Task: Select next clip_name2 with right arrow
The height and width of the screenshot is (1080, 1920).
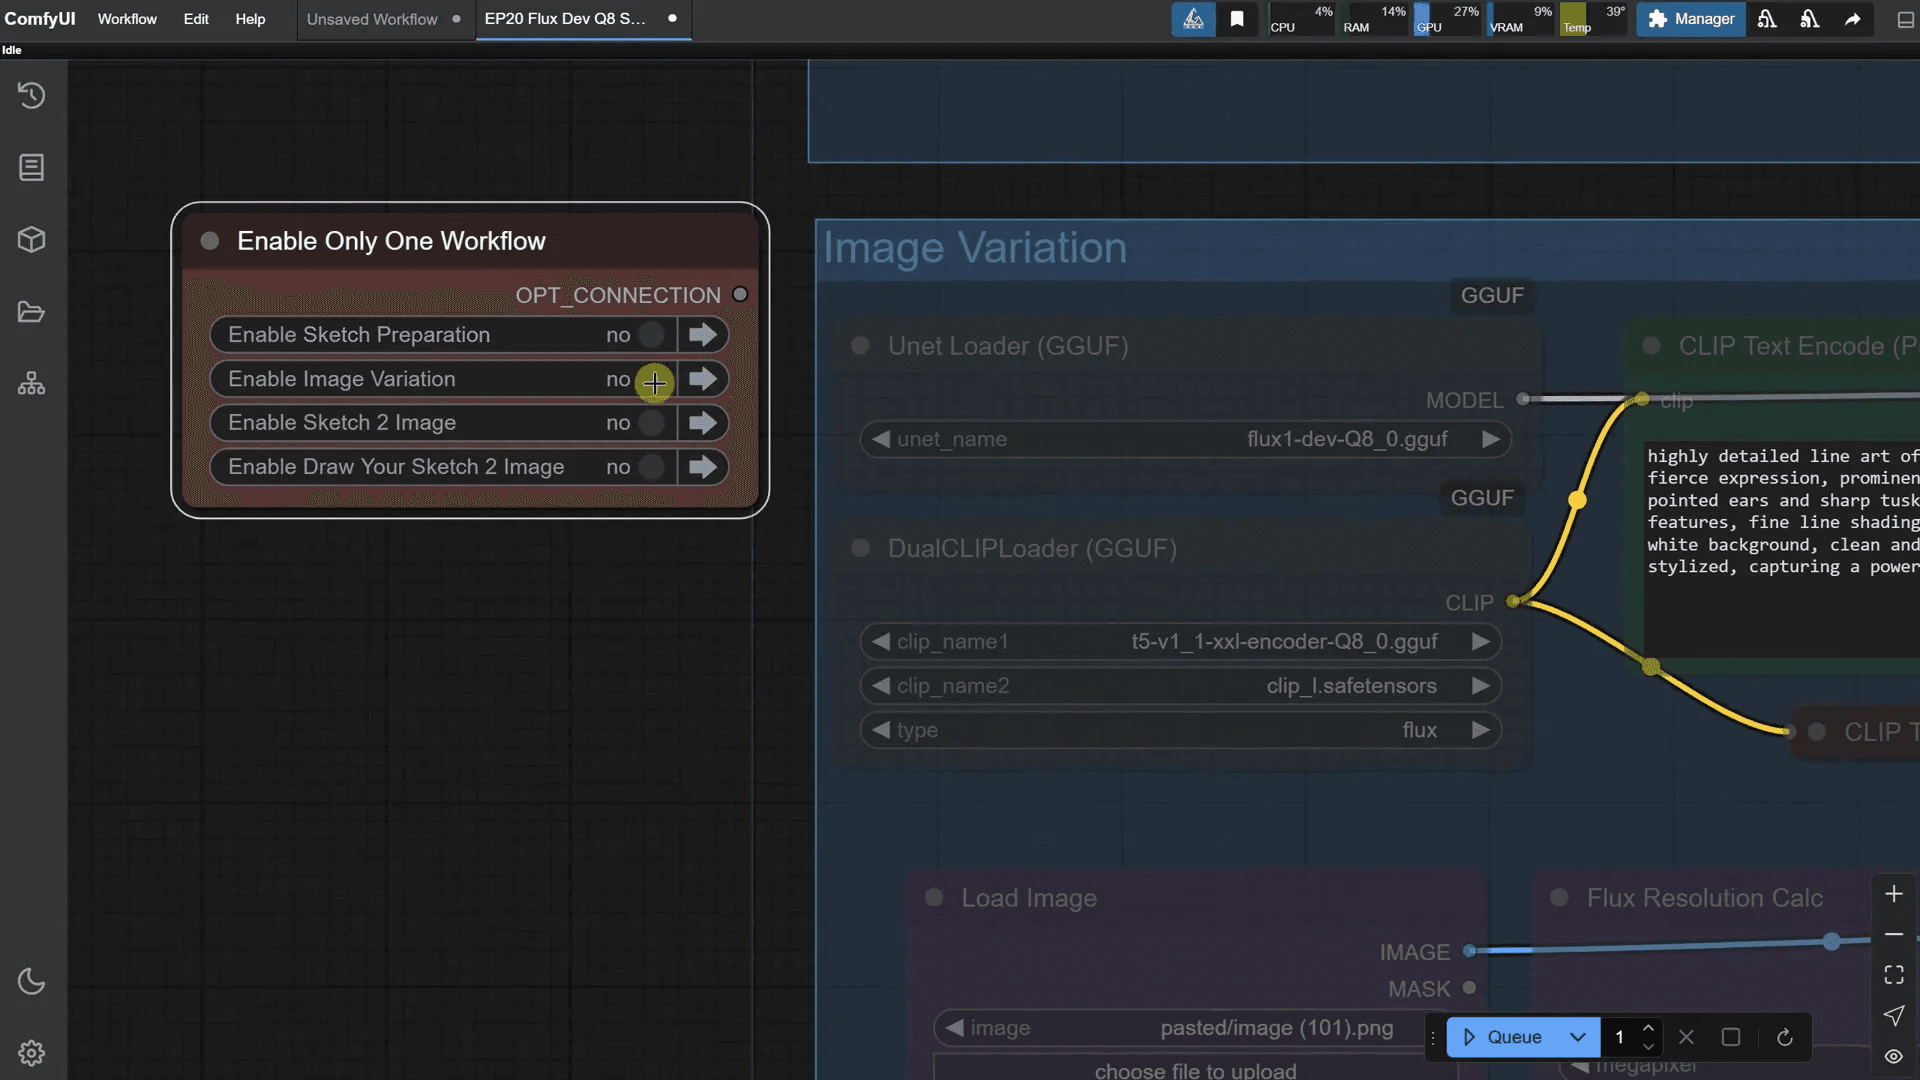Action: tap(1480, 686)
